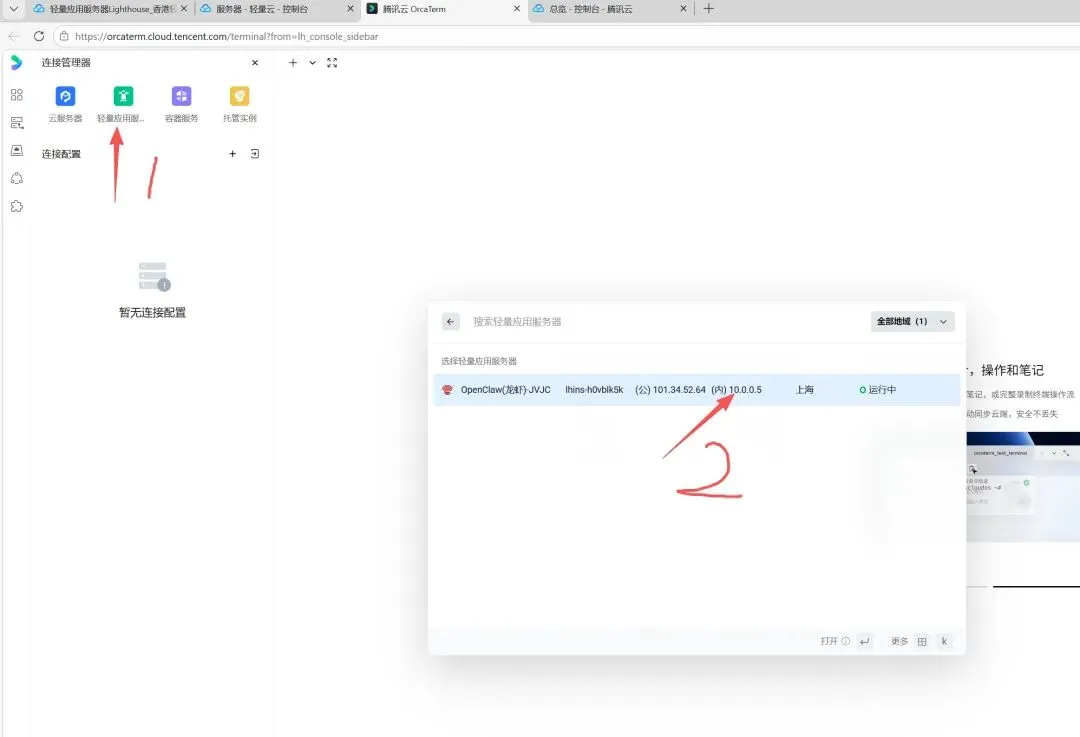Click the 上海 region cell
Screen dimensions: 1080x737
coord(804,390)
